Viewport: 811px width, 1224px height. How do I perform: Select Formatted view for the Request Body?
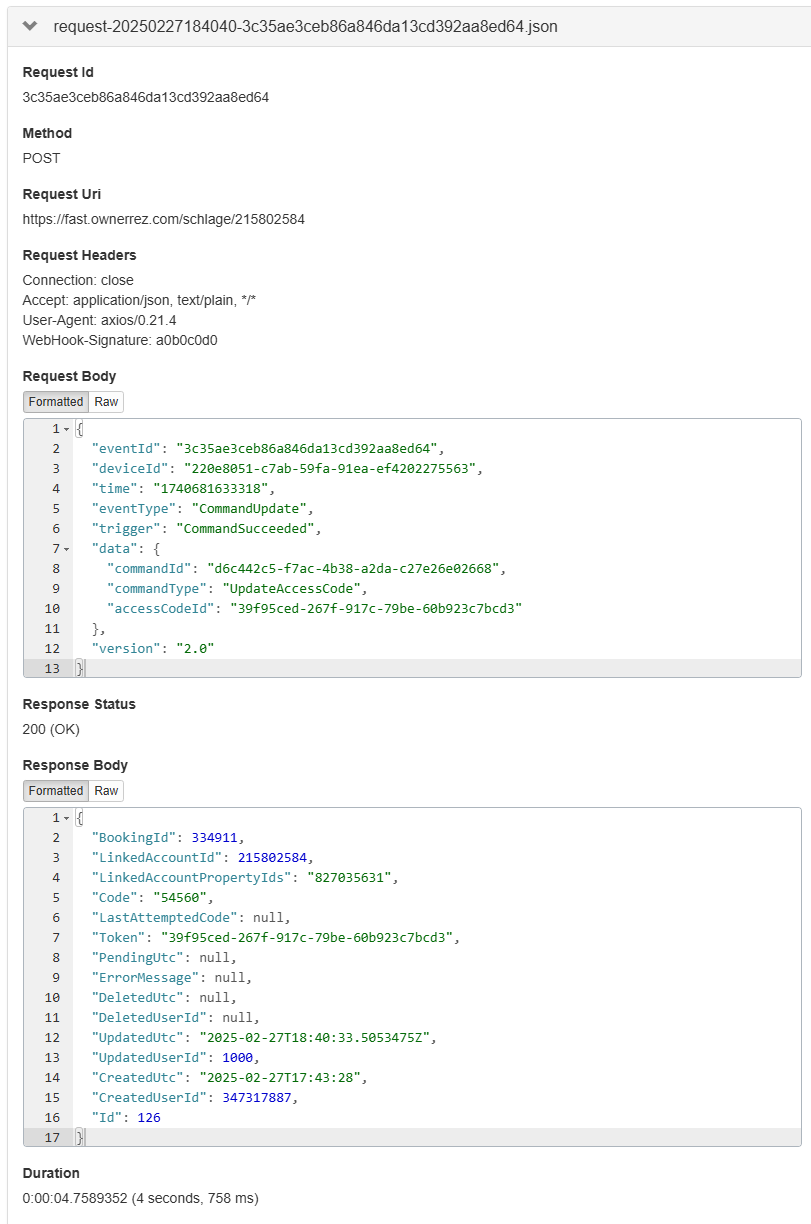56,402
